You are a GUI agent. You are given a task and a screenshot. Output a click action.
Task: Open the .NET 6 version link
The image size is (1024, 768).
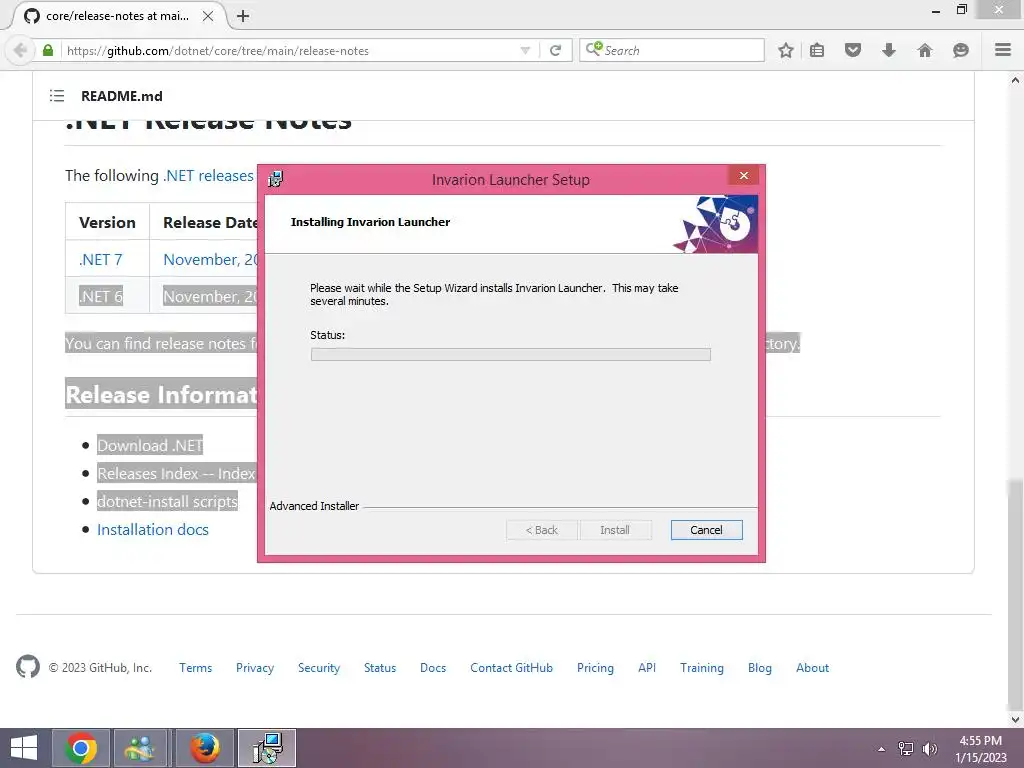[x=101, y=296]
